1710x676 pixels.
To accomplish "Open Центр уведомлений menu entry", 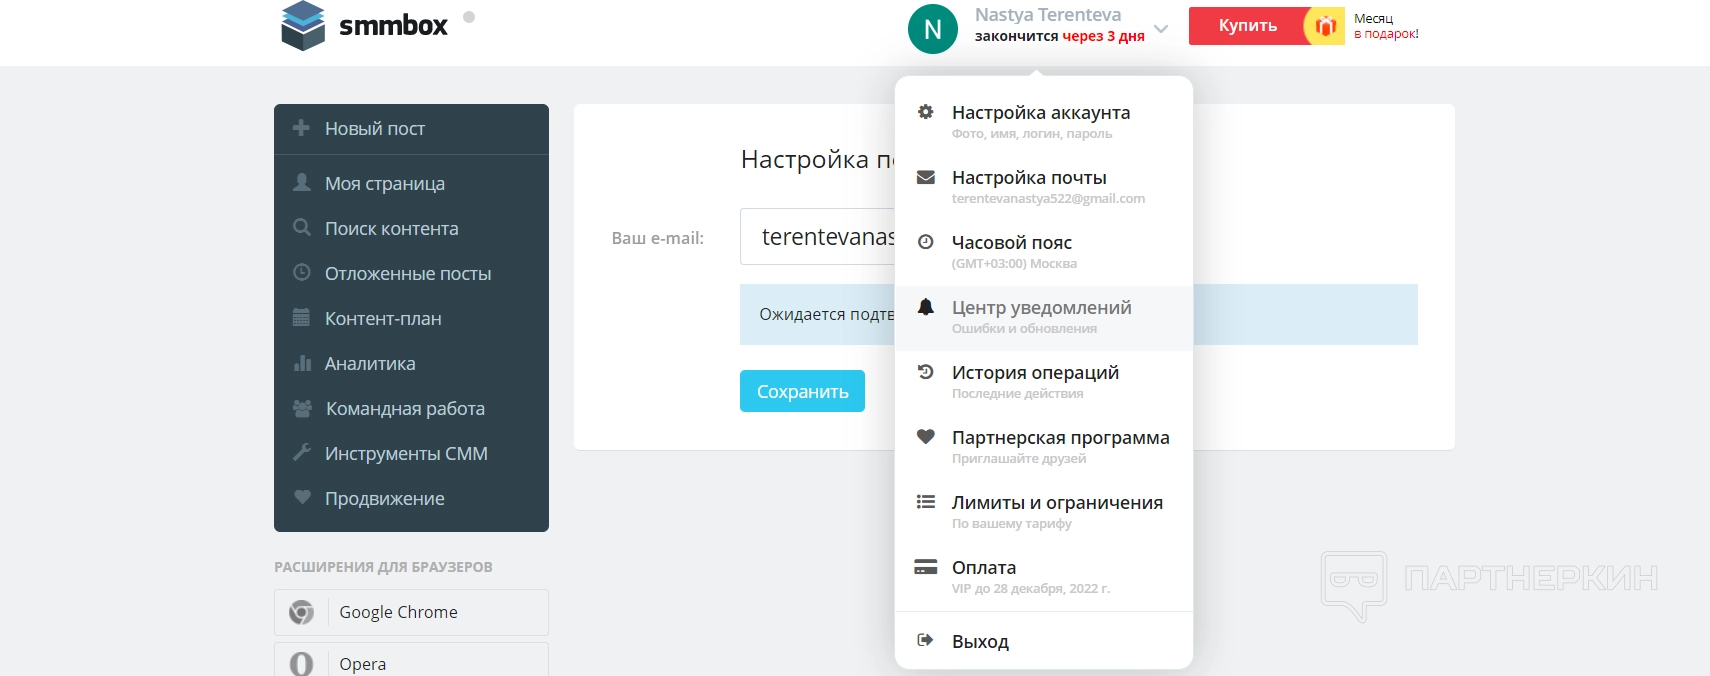I will [x=1044, y=318].
